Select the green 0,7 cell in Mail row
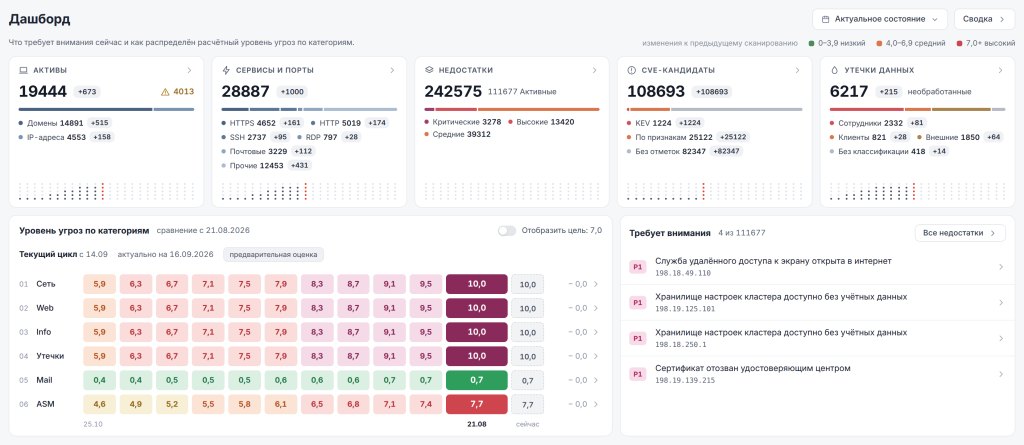This screenshot has width=1024, height=445. pos(477,380)
